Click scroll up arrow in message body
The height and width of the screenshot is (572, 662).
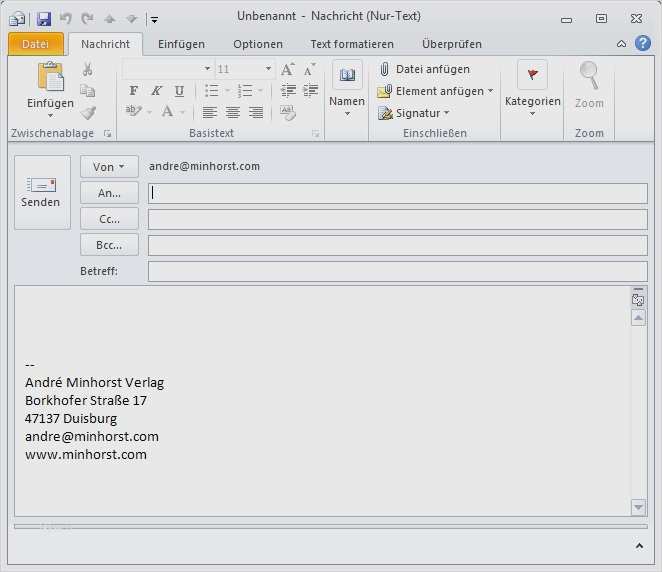tap(638, 317)
